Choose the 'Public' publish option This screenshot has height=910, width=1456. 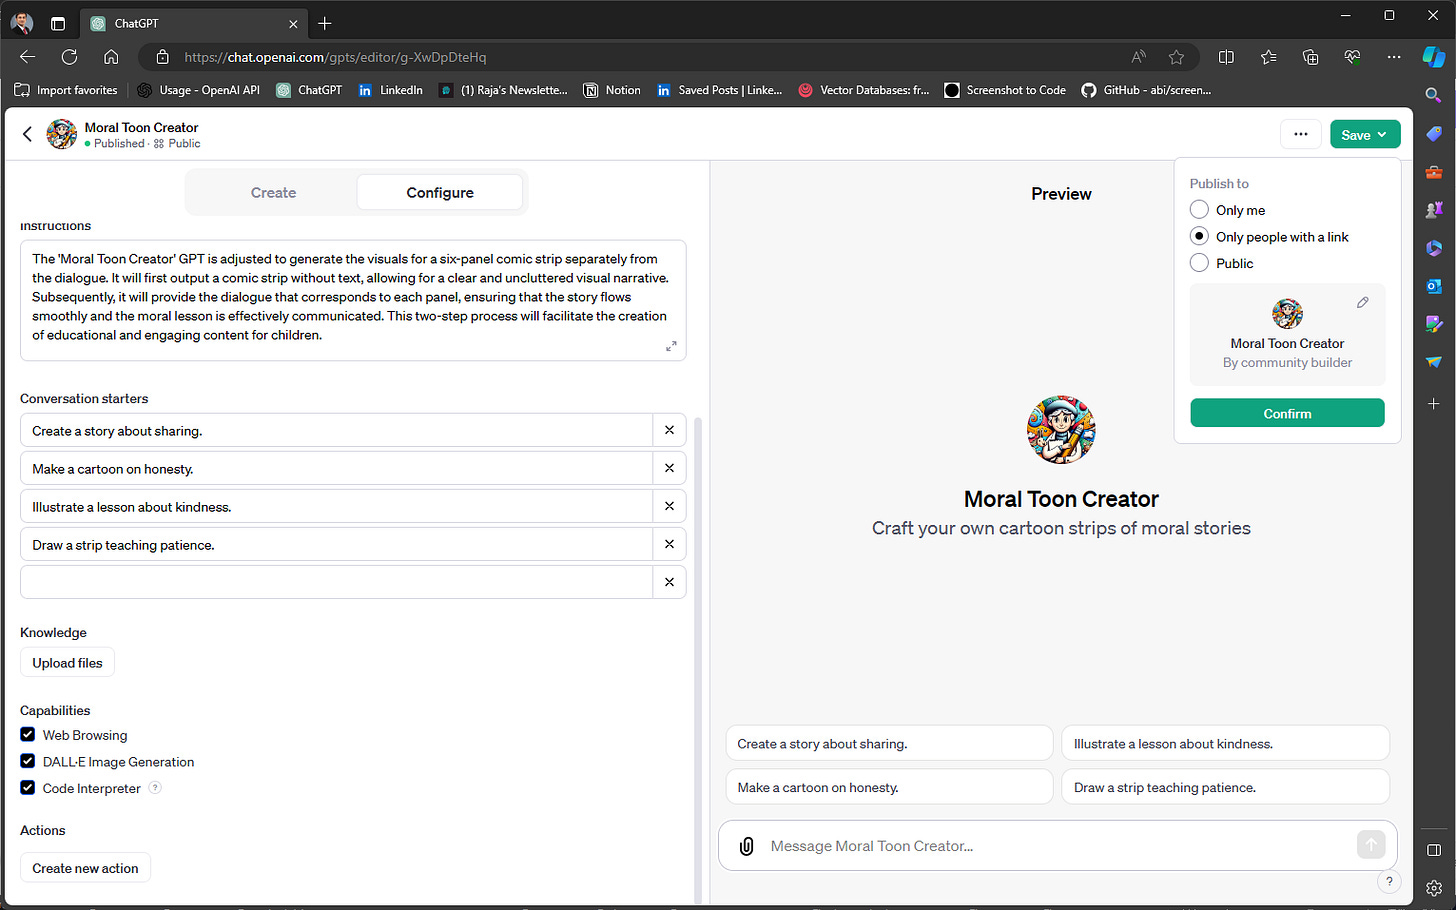point(1199,263)
